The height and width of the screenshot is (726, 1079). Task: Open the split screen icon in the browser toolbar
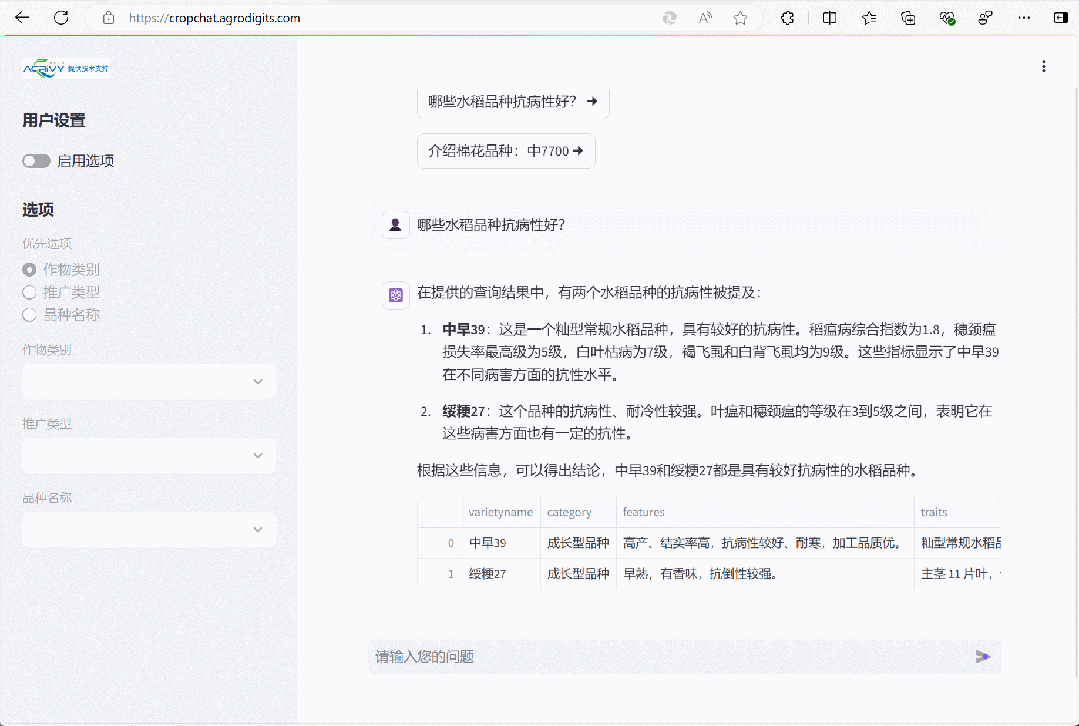pyautogui.click(x=829, y=18)
